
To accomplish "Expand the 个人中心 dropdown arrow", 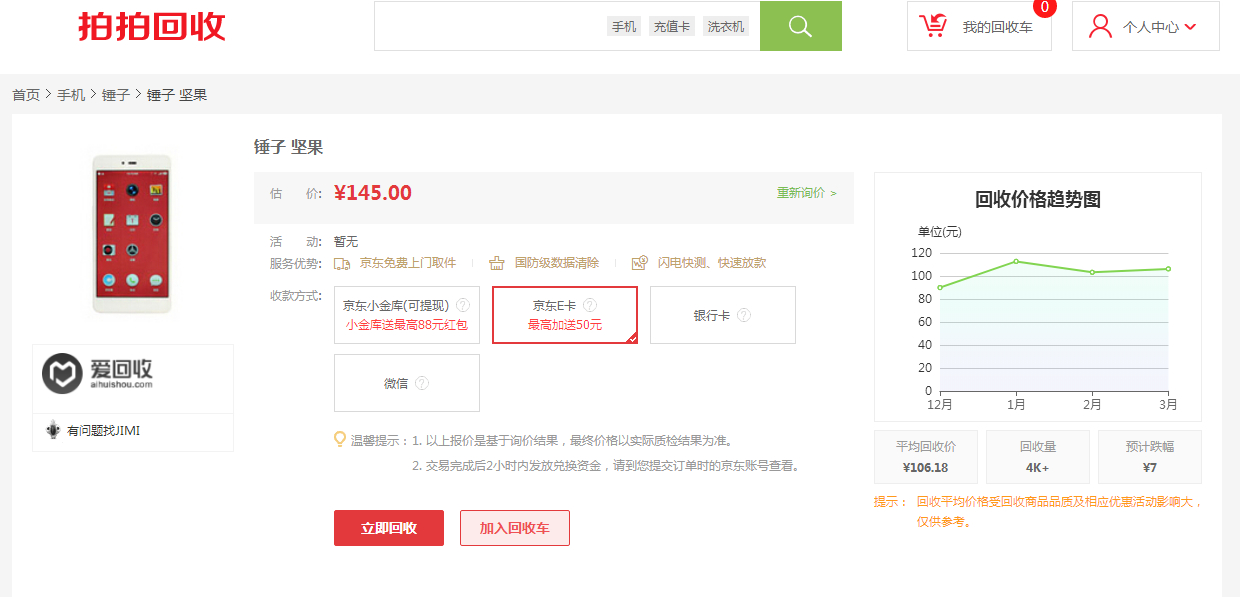I will [x=1190, y=27].
